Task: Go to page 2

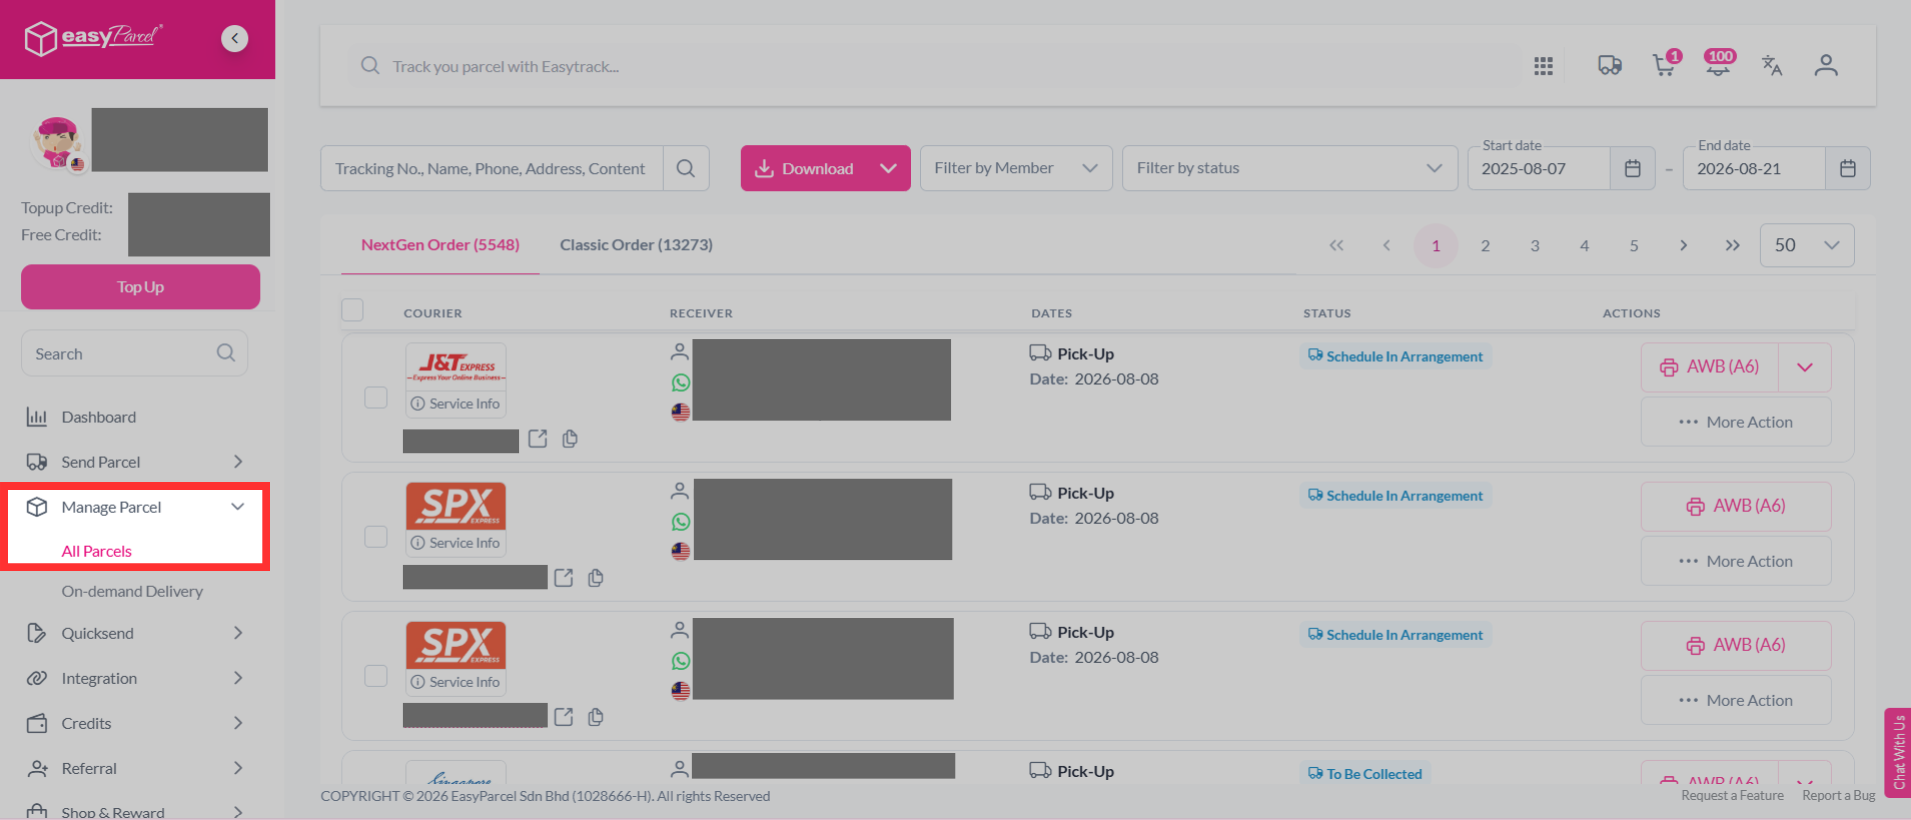Action: click(x=1485, y=245)
